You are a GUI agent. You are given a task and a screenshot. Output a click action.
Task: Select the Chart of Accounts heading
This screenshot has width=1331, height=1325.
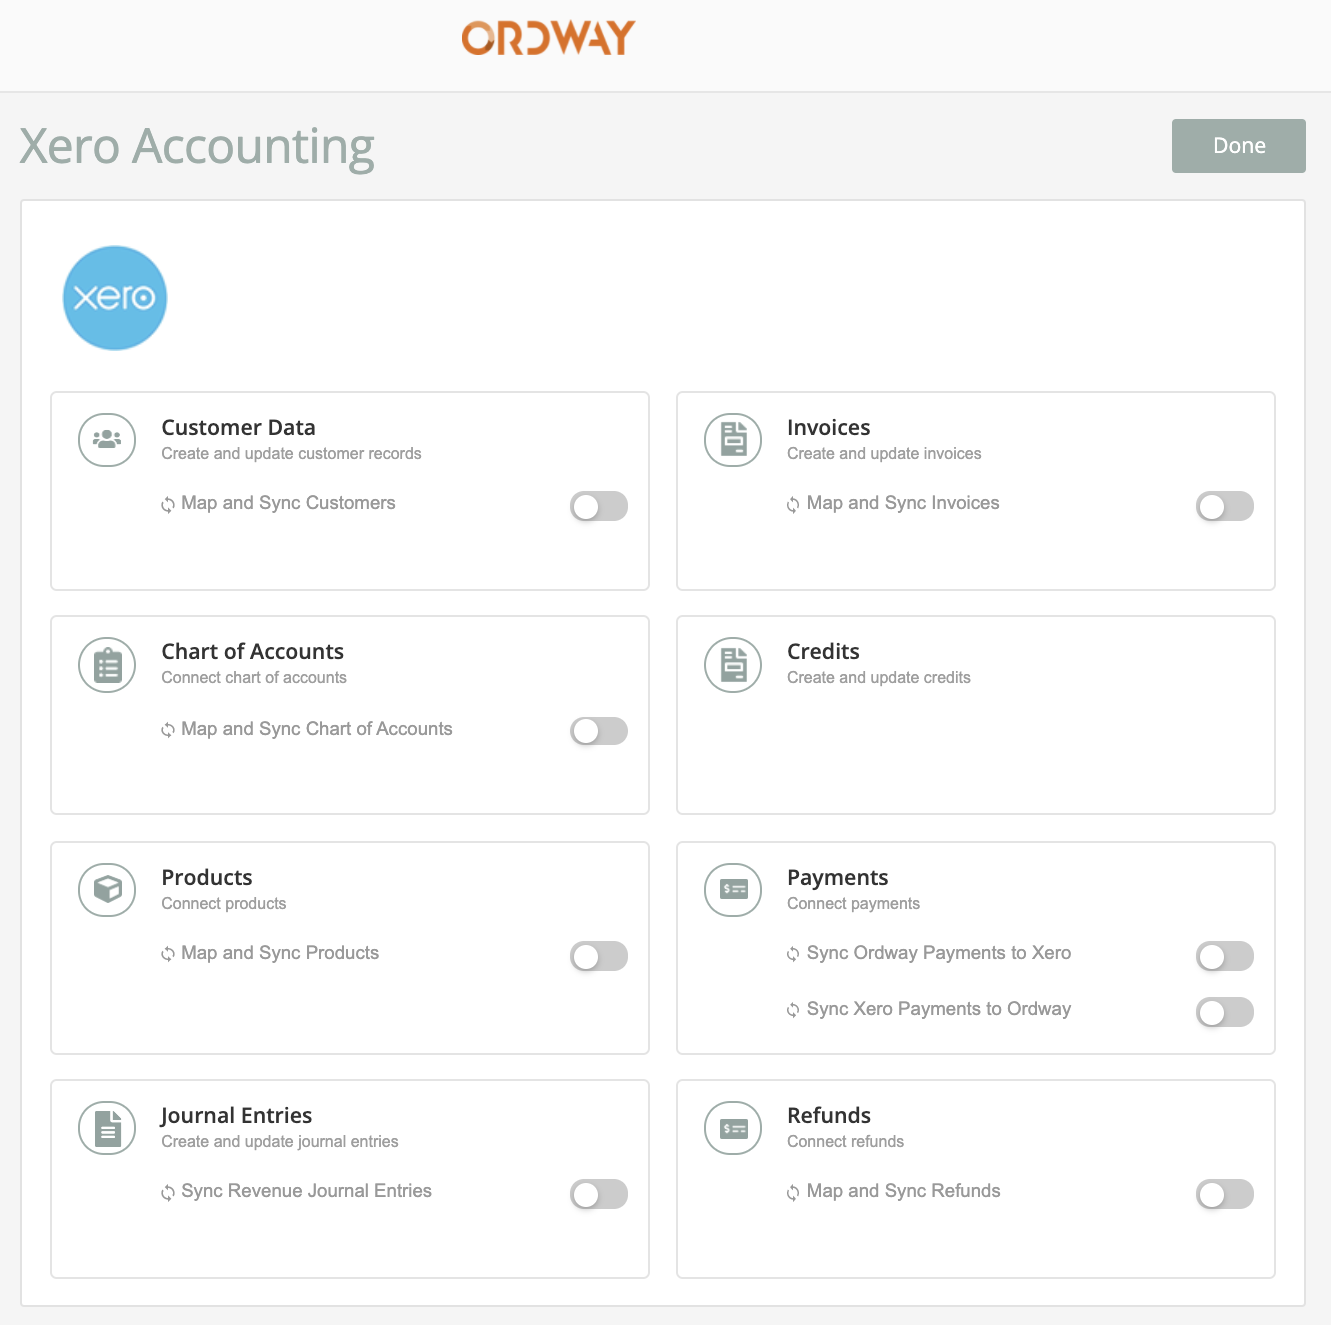pos(253,652)
